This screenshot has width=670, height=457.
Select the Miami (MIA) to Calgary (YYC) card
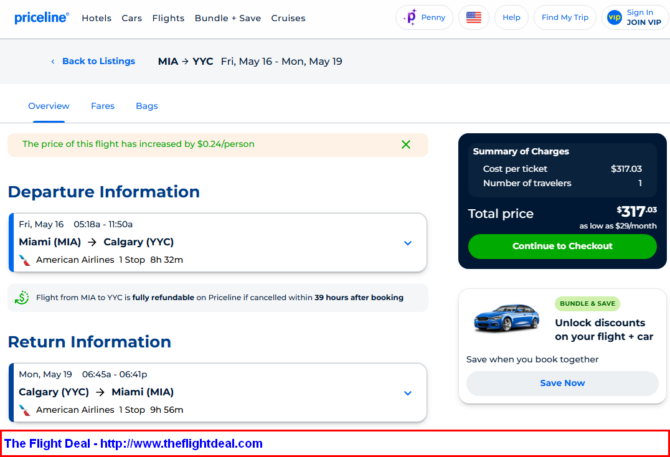click(218, 243)
